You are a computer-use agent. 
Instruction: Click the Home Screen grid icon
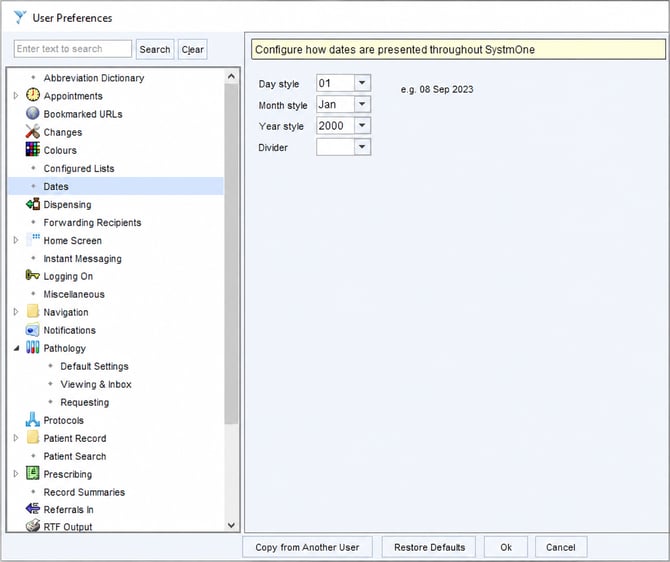pyautogui.click(x=33, y=240)
